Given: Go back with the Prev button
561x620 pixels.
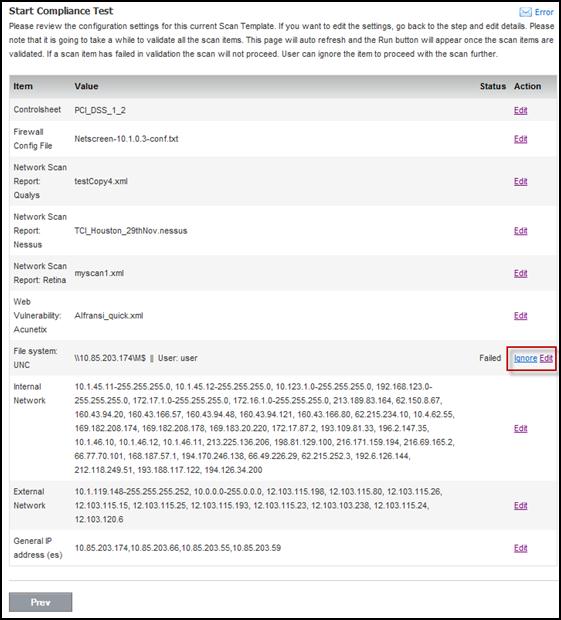Looking at the screenshot, I should 40,602.
